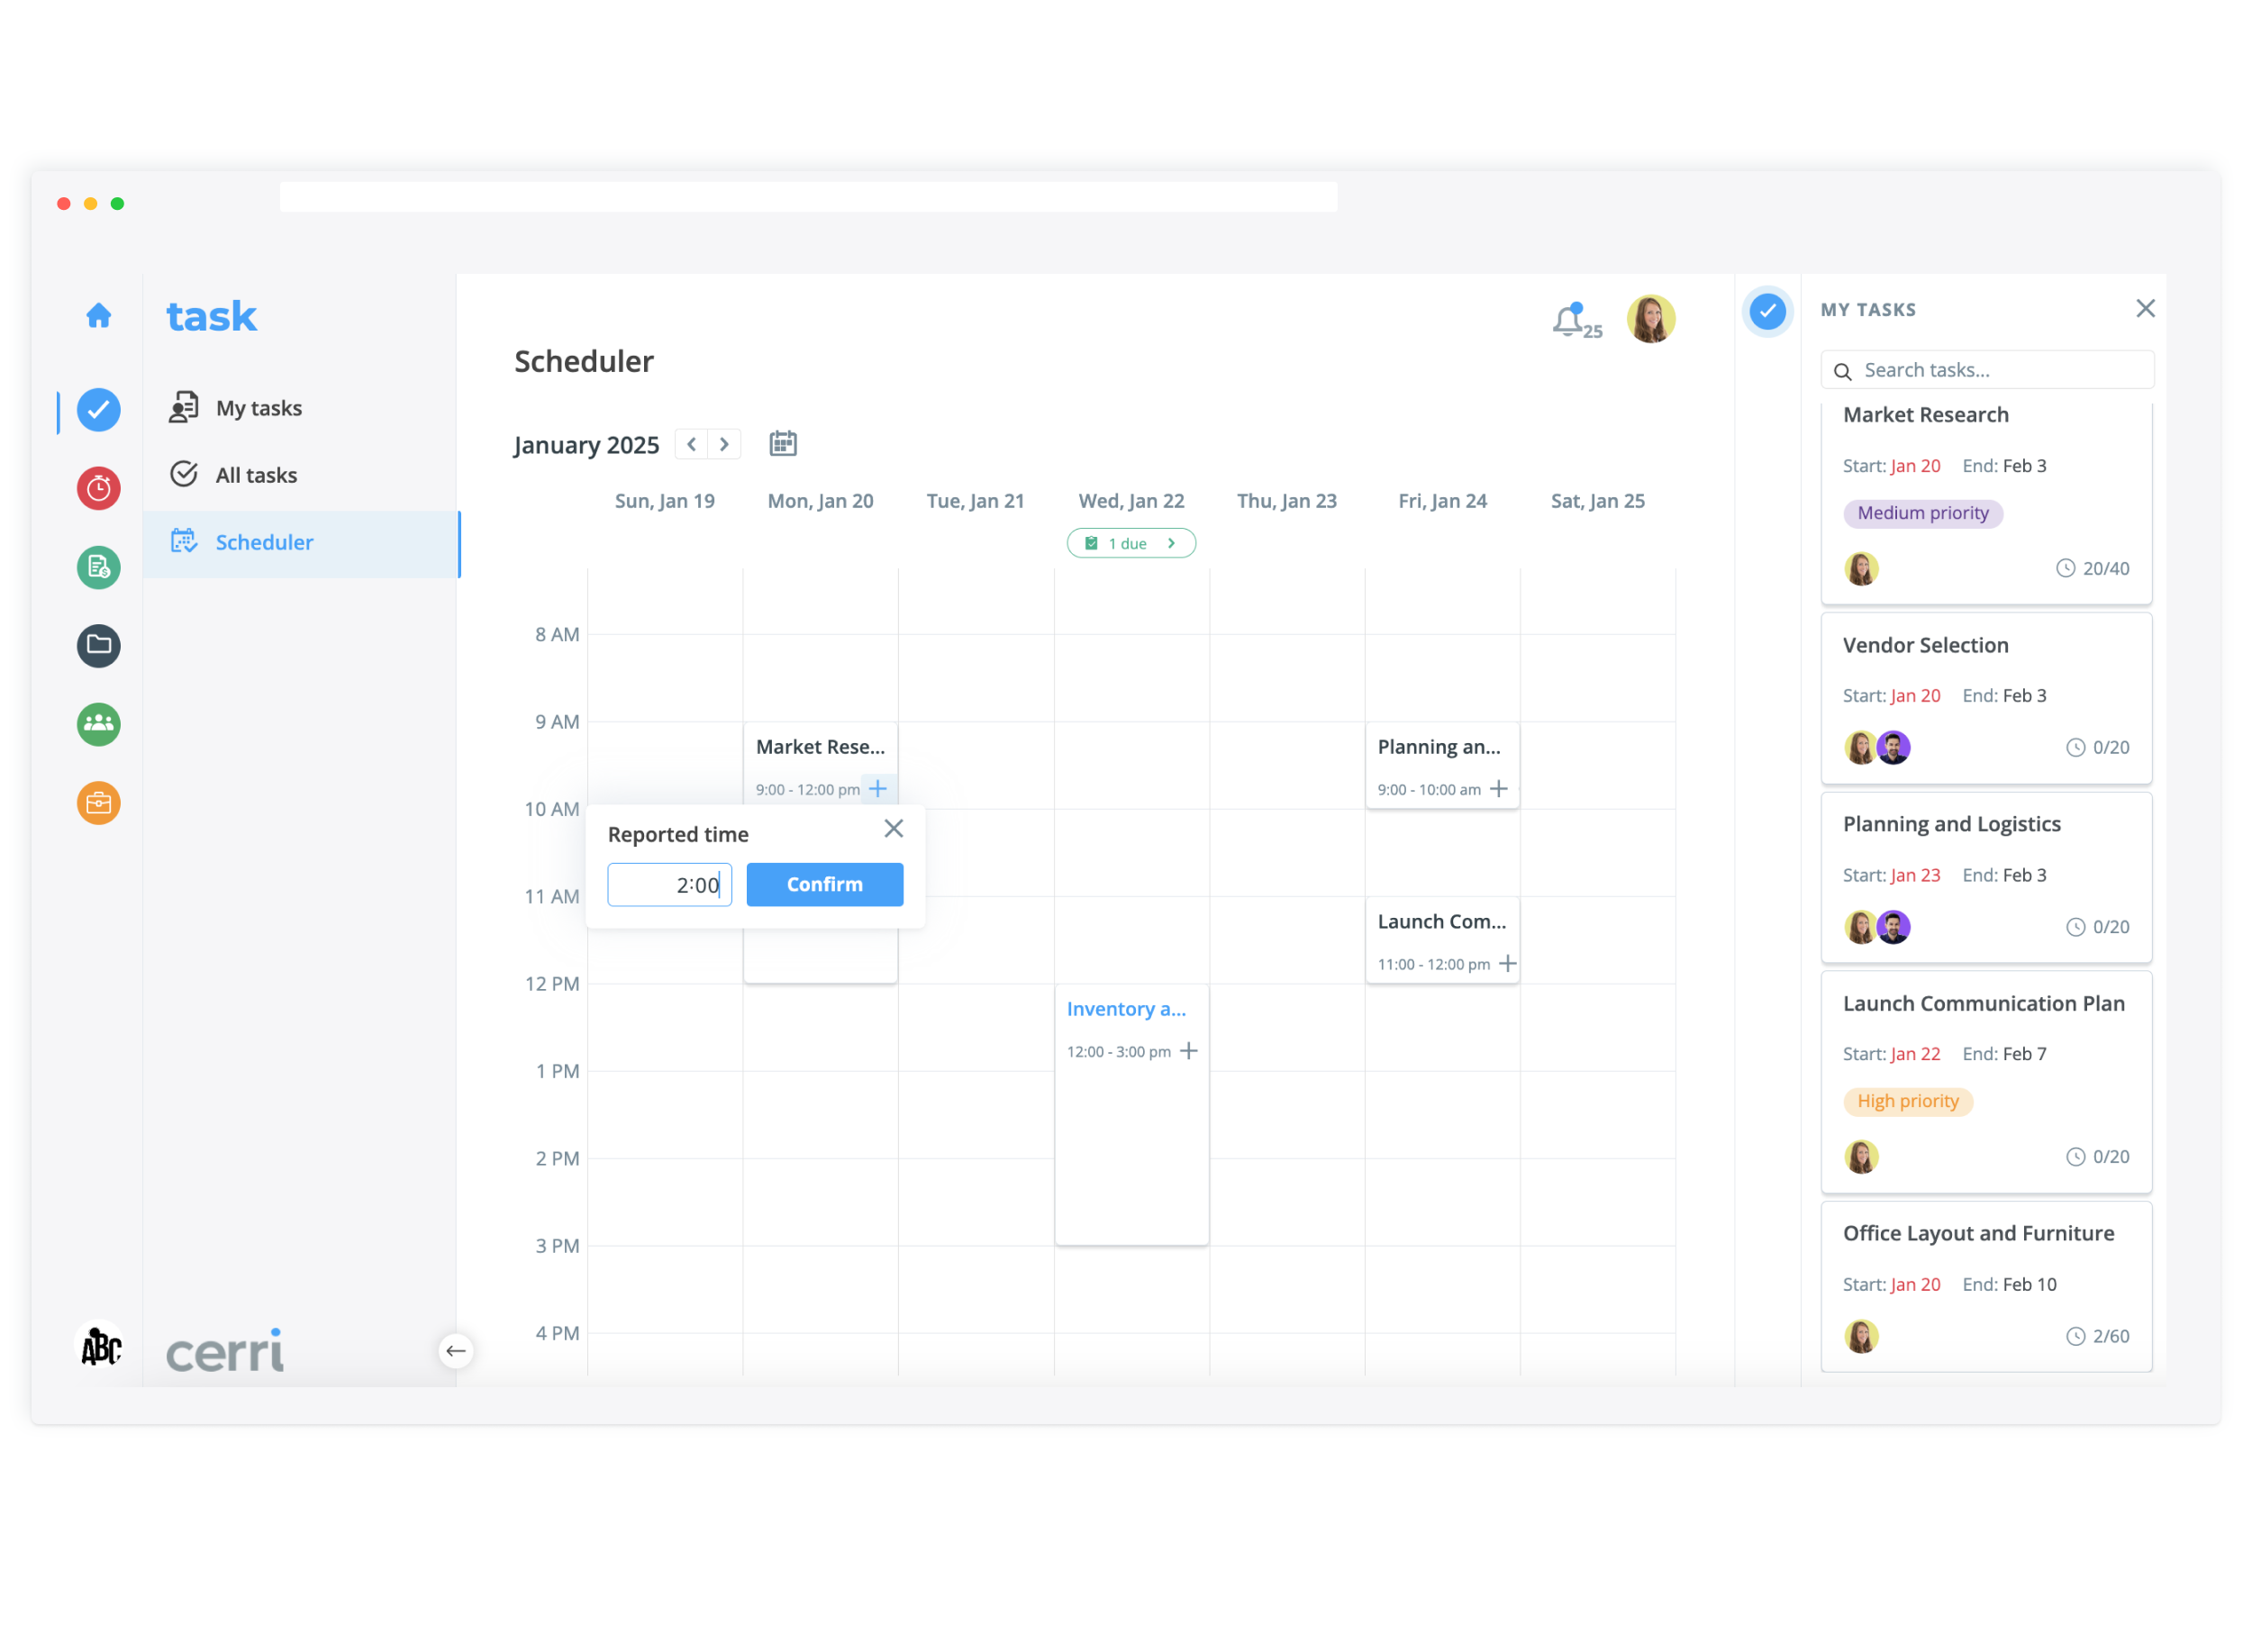Go to next week with right chevron
The image size is (2252, 1652).
[x=725, y=444]
